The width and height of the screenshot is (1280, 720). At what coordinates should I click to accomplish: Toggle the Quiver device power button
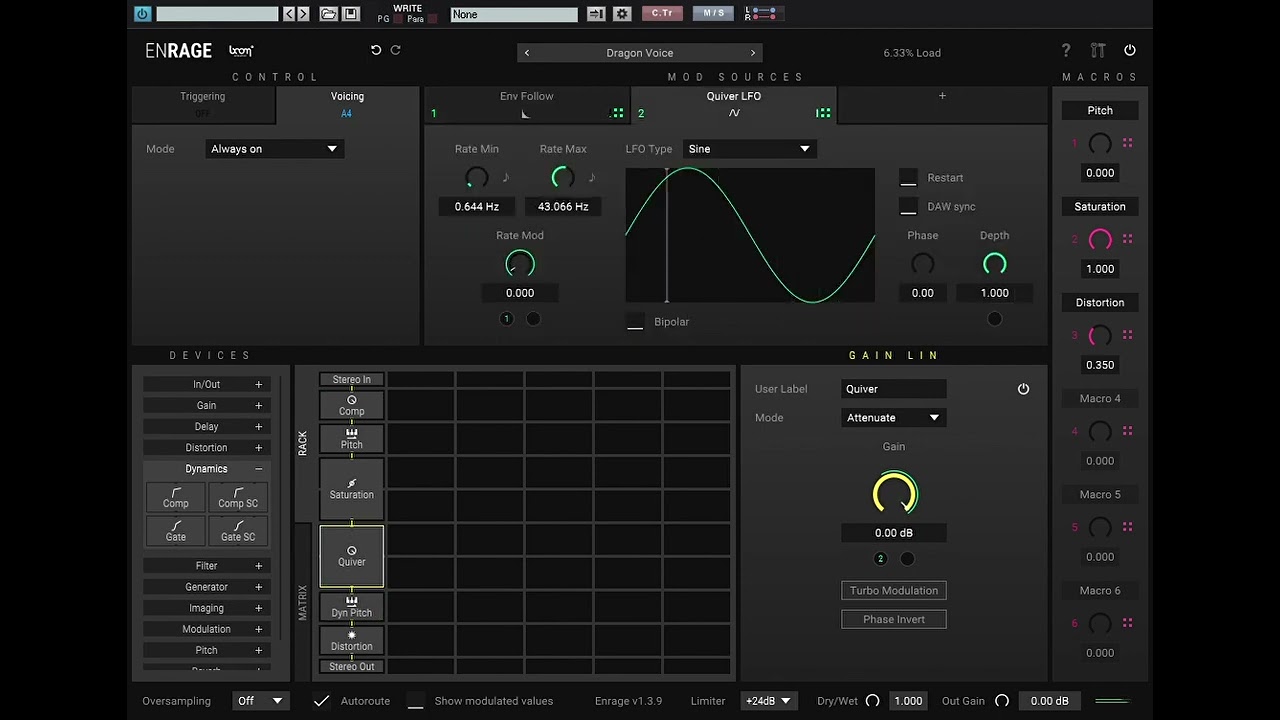point(1023,389)
